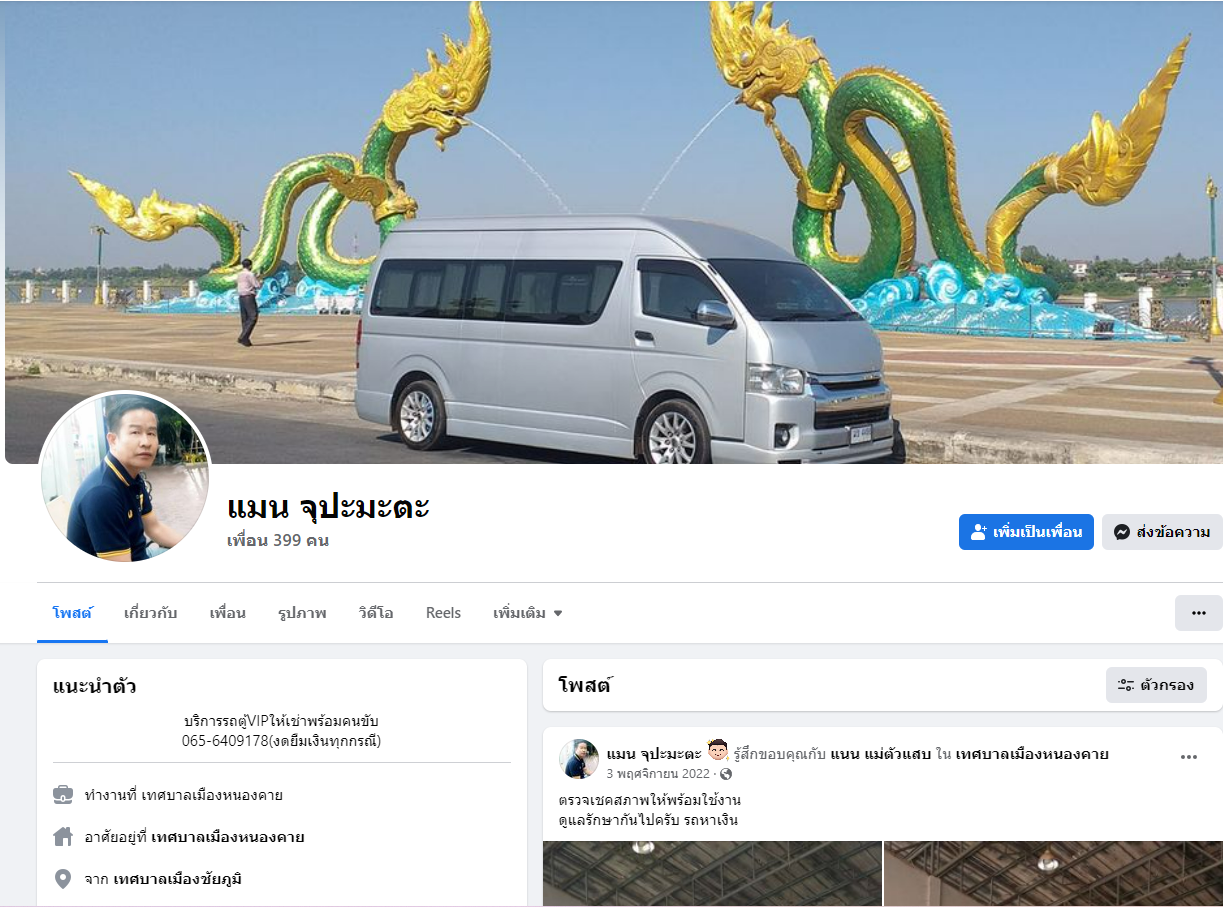This screenshot has width=1223, height=907.
Task: Select the Reels tab
Action: 443,613
